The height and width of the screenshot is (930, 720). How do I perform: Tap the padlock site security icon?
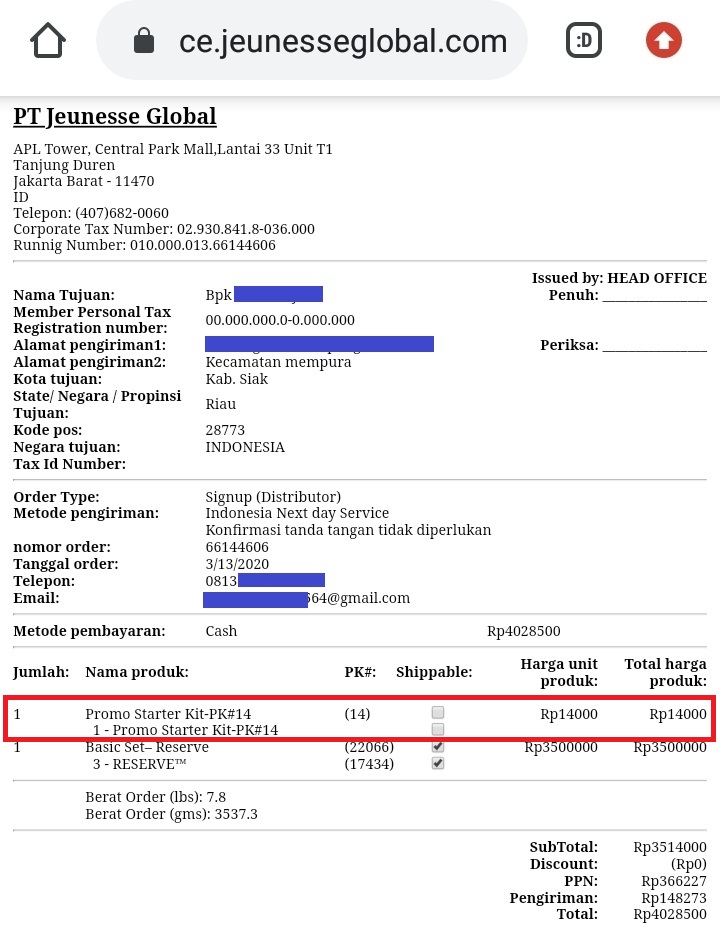point(144,42)
